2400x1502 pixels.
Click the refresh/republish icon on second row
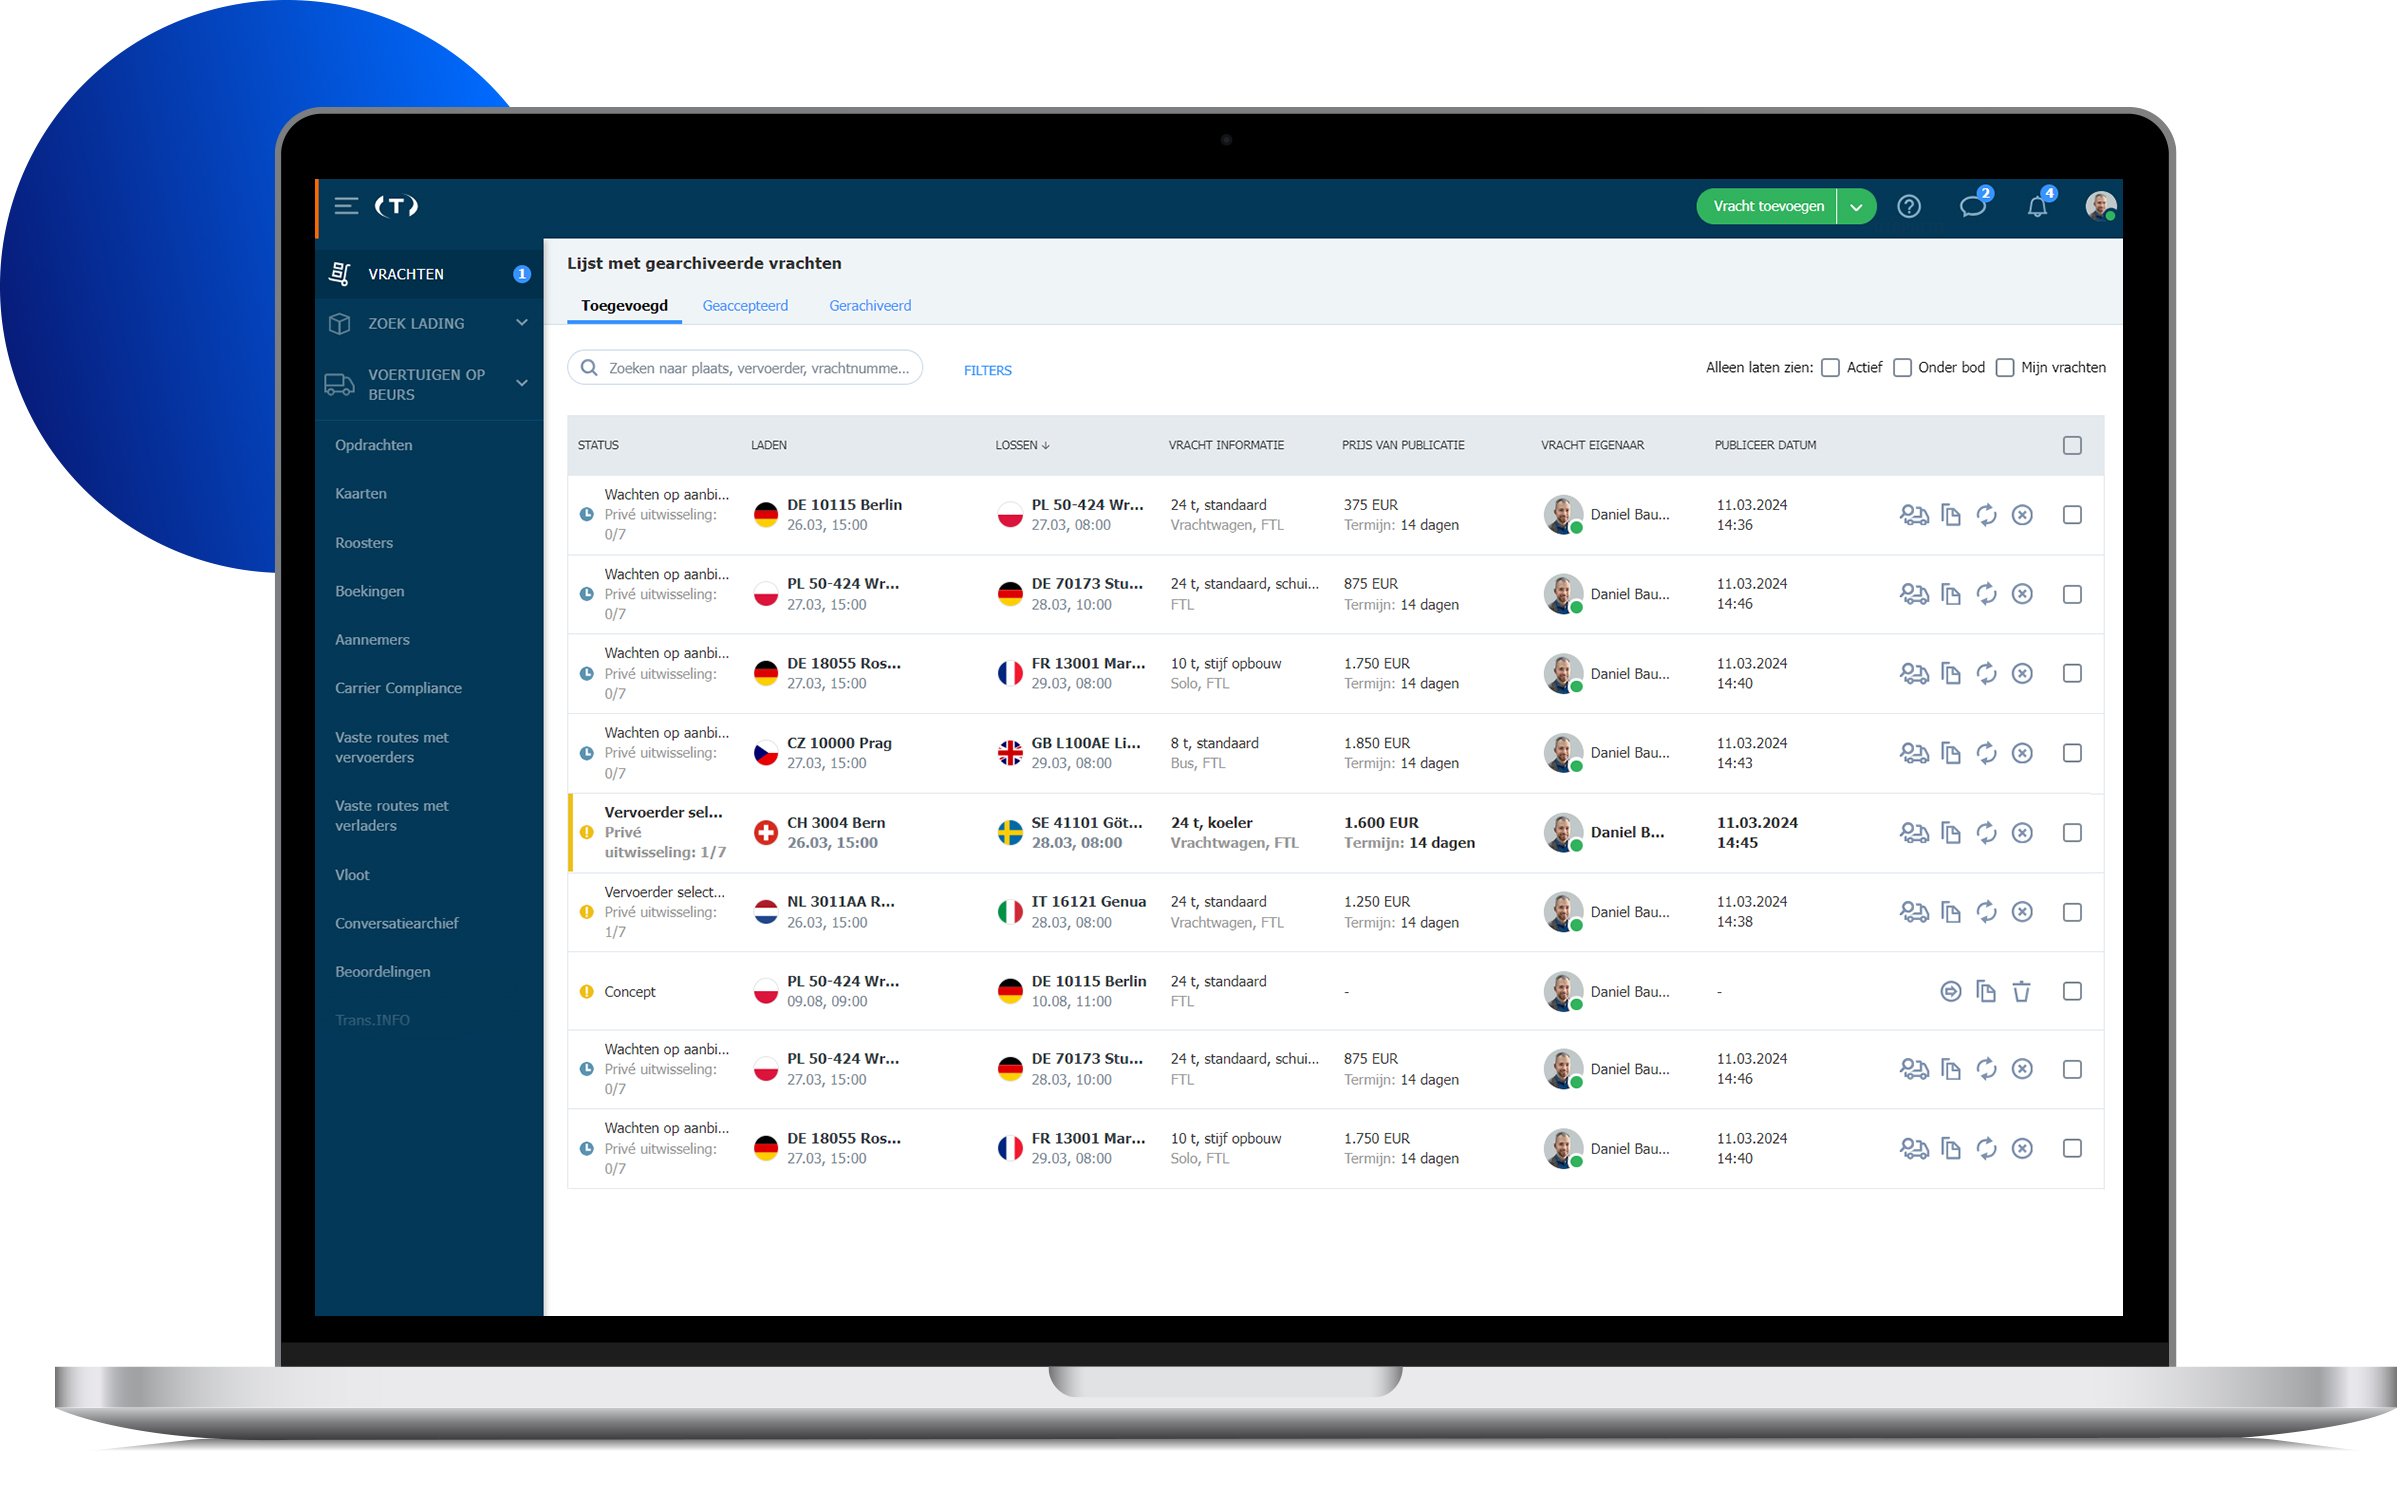pyautogui.click(x=1985, y=594)
